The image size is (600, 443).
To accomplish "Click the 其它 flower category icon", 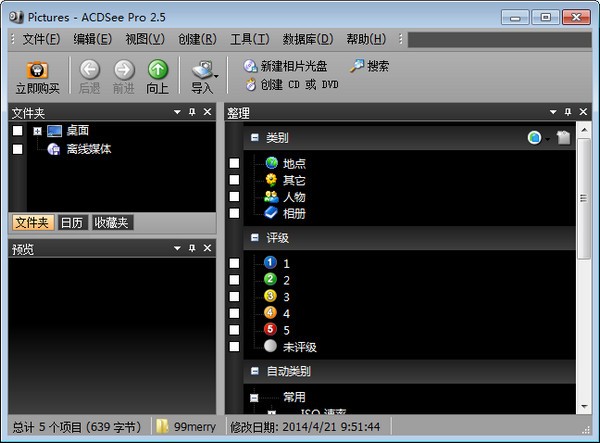I will tap(271, 180).
